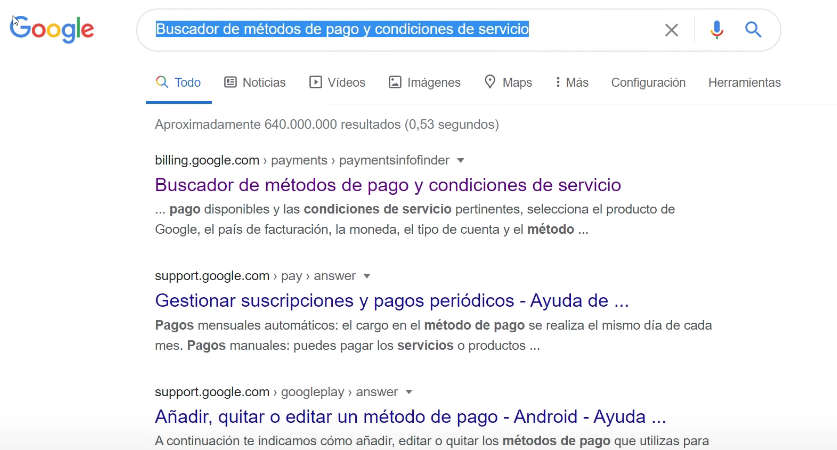Click the support.google.com › googleplay › answer URL
The width and height of the screenshot is (837, 450).
(x=277, y=392)
